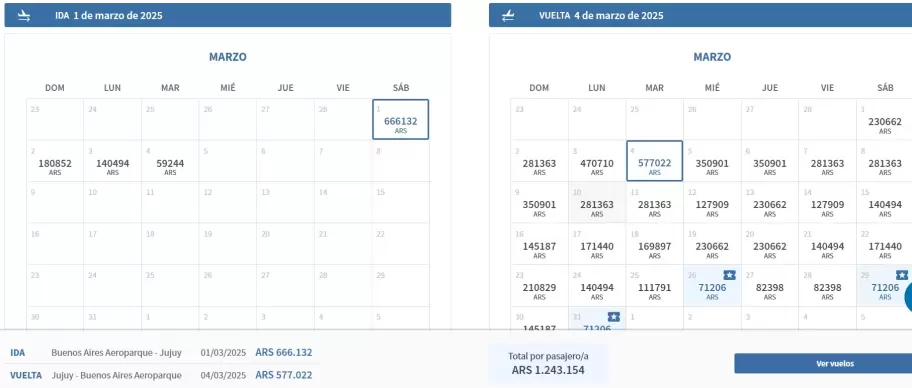
Task: Choose return March 20 at 230662 ARS
Action: 770,244
